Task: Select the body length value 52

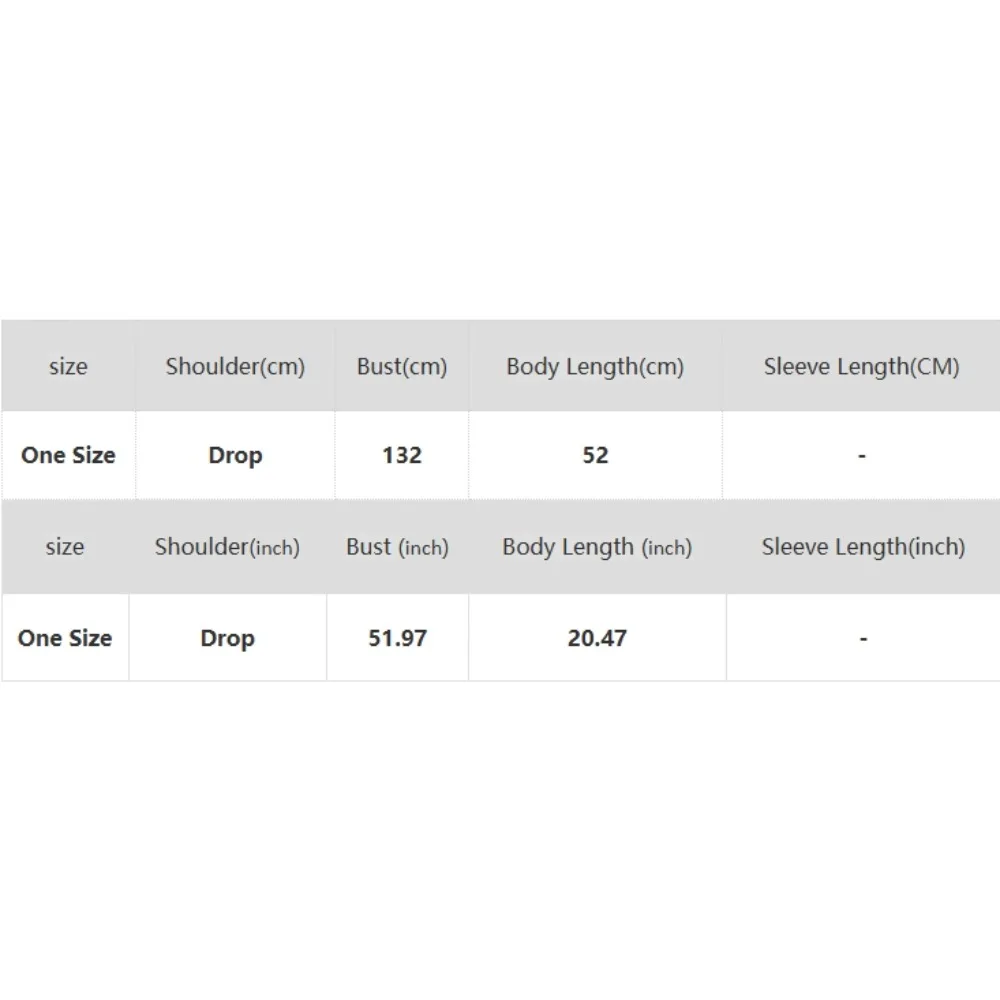Action: tap(595, 455)
